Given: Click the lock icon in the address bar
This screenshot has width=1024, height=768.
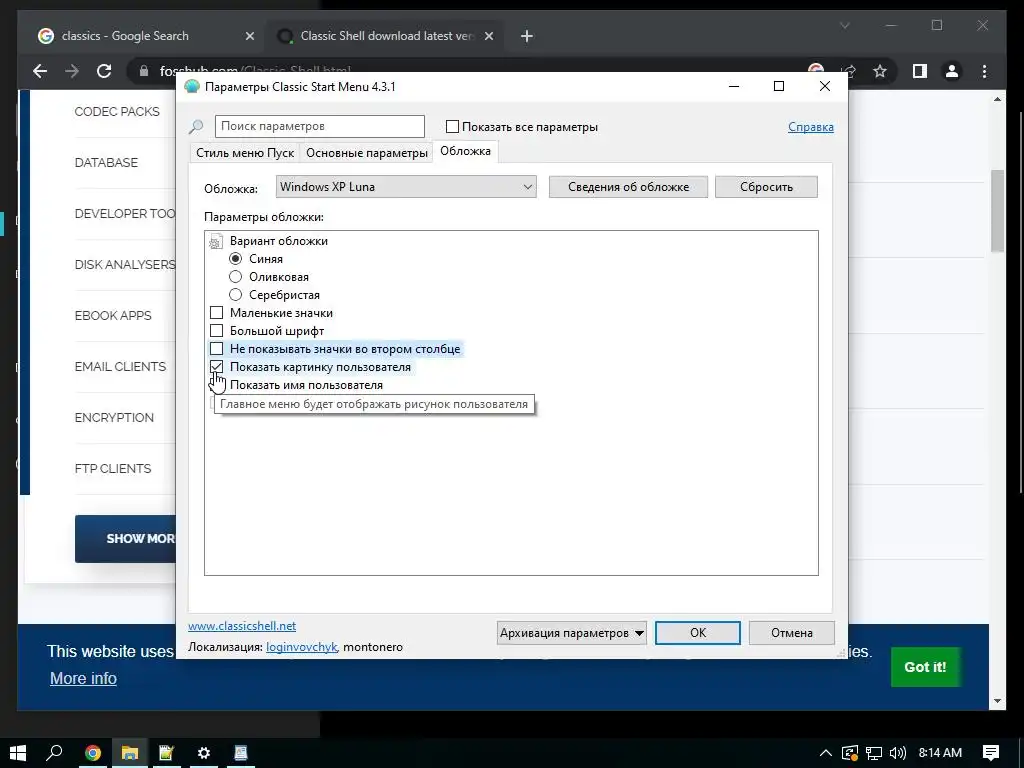Looking at the screenshot, I should (x=144, y=71).
